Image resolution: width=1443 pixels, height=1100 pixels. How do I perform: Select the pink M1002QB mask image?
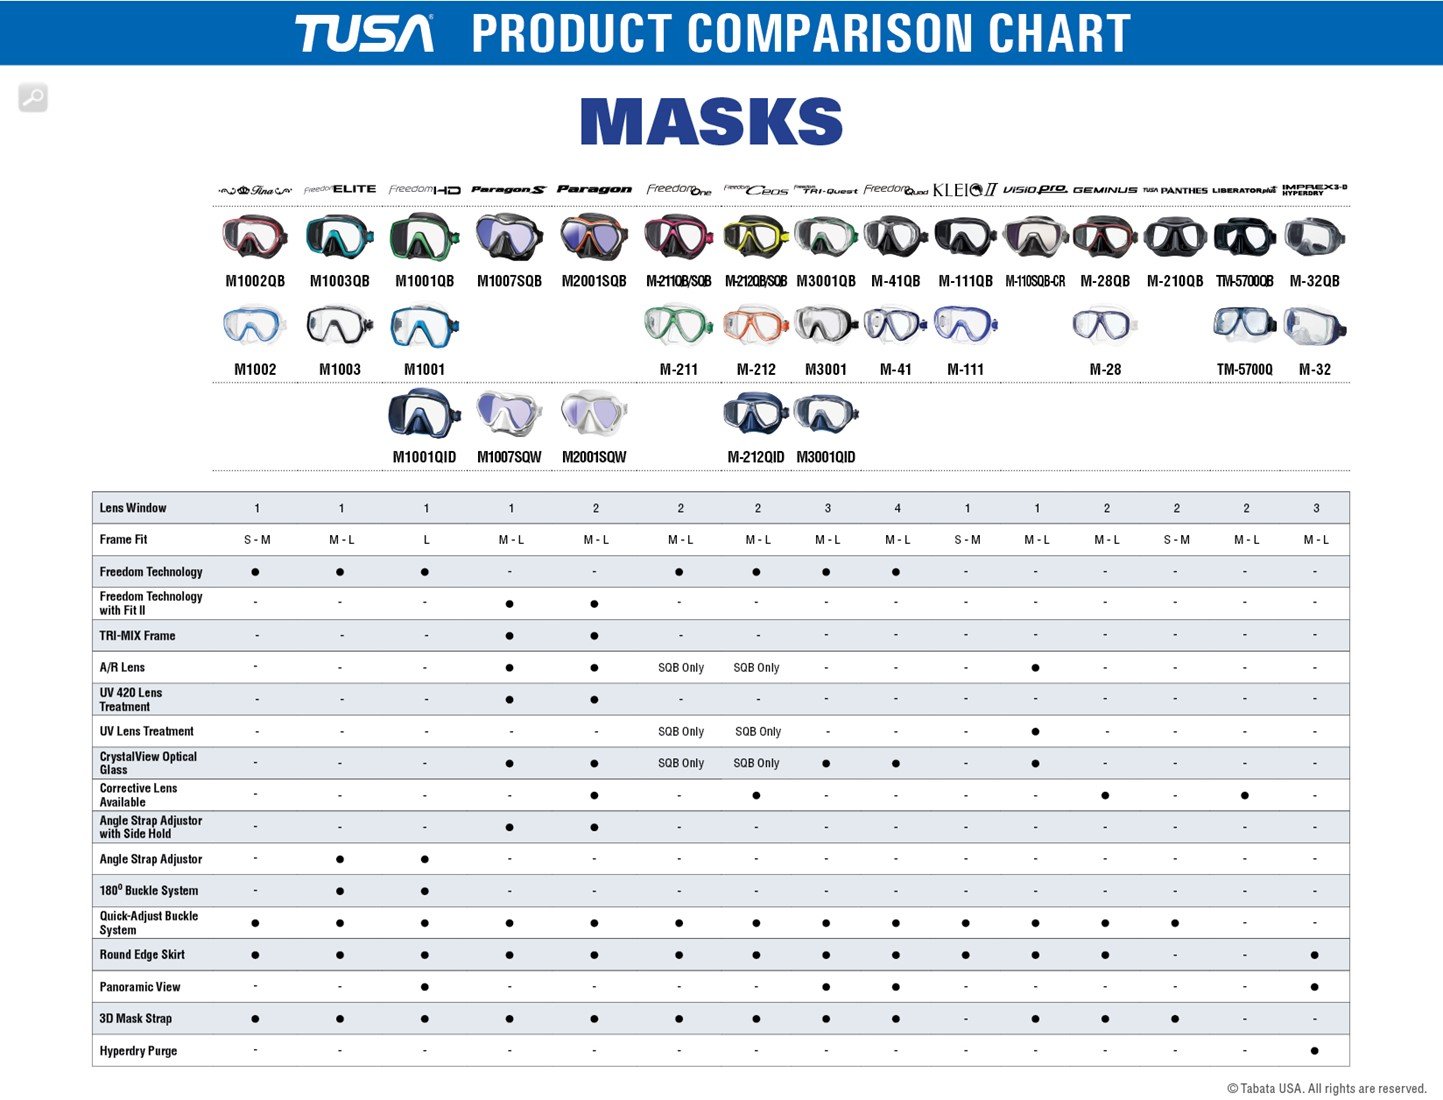(255, 237)
